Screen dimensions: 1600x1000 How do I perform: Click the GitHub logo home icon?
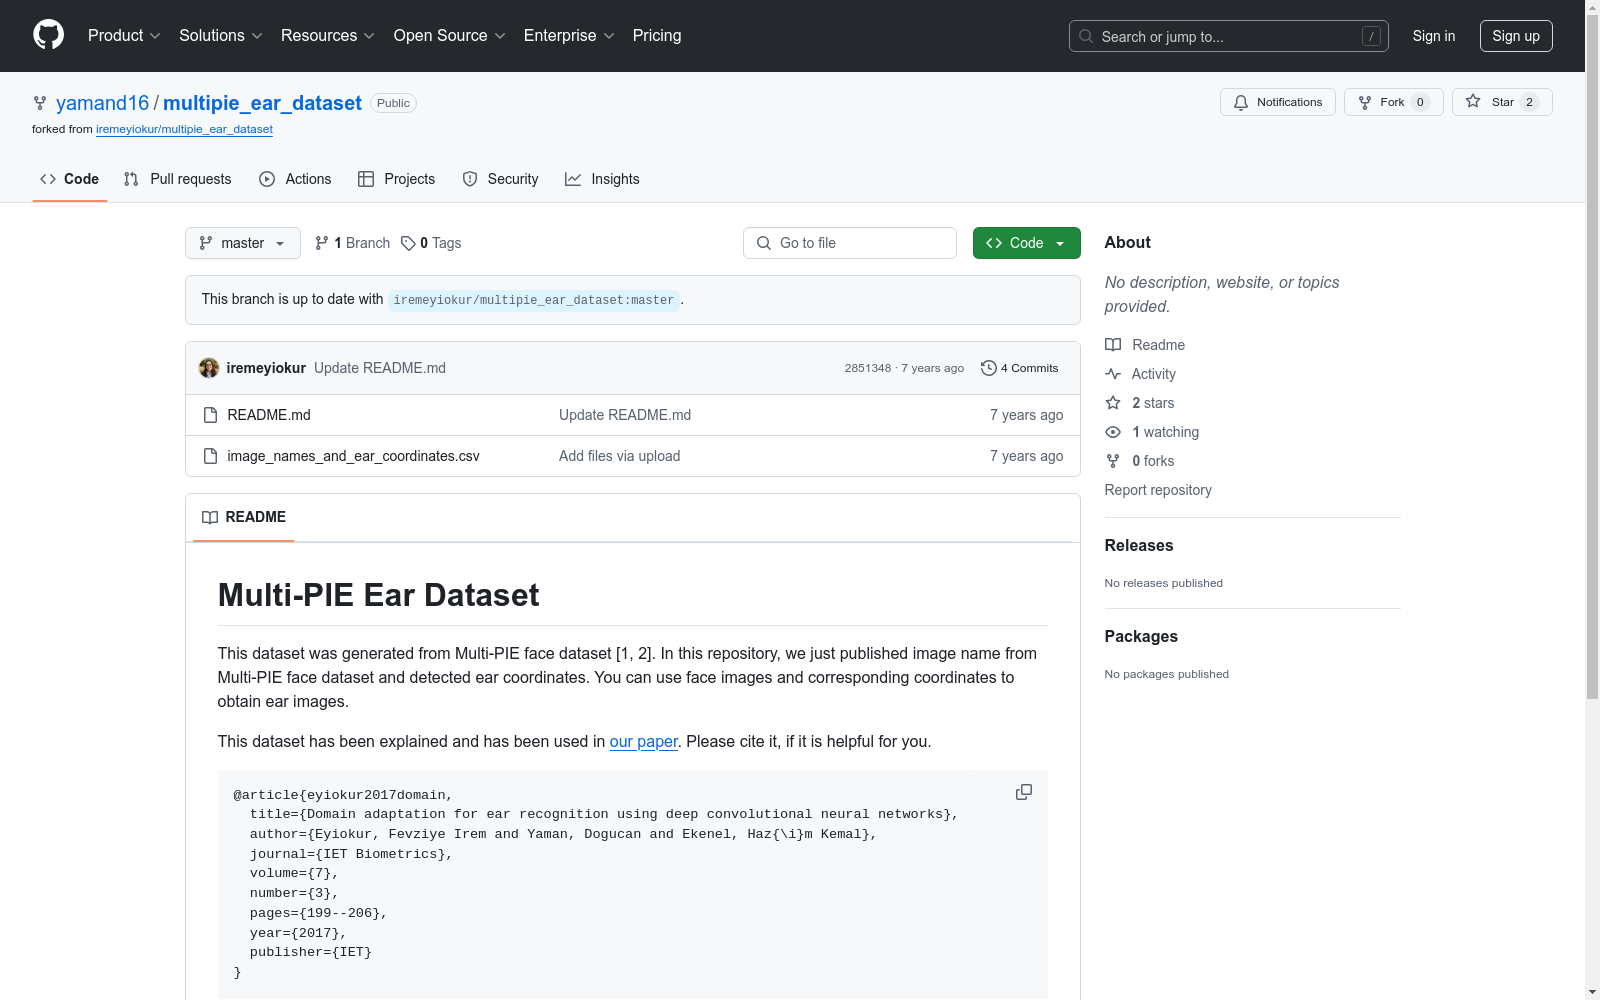48,35
